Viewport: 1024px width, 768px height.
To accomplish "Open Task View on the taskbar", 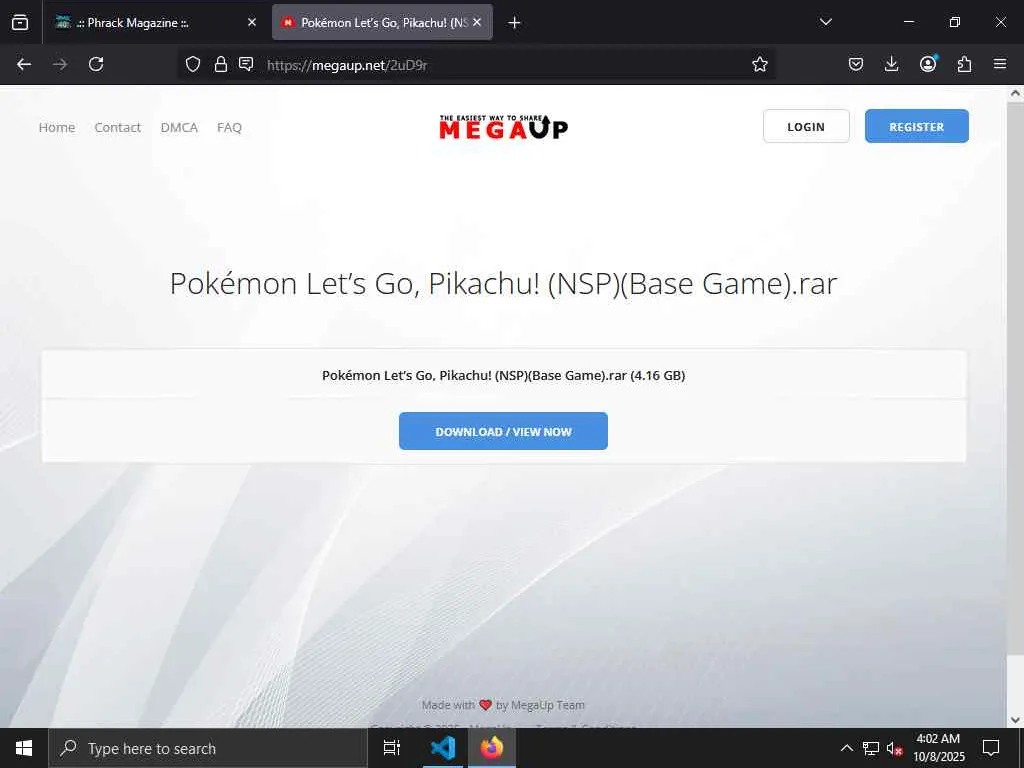I will pyautogui.click(x=392, y=748).
